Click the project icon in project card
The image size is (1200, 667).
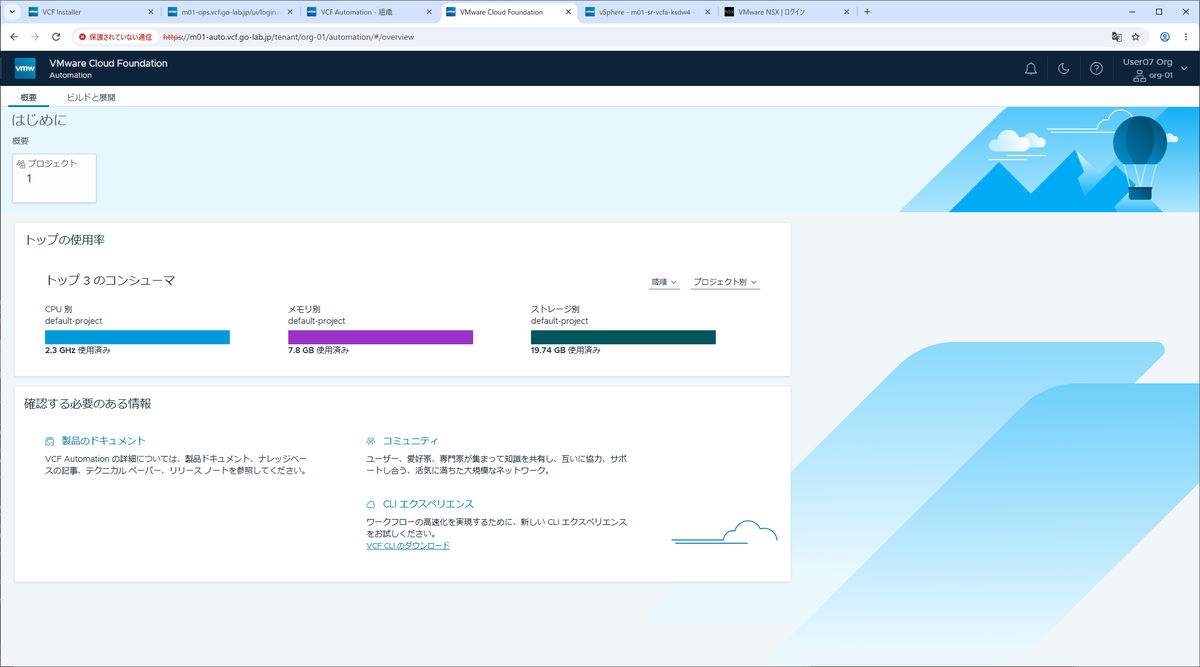pos(21,163)
